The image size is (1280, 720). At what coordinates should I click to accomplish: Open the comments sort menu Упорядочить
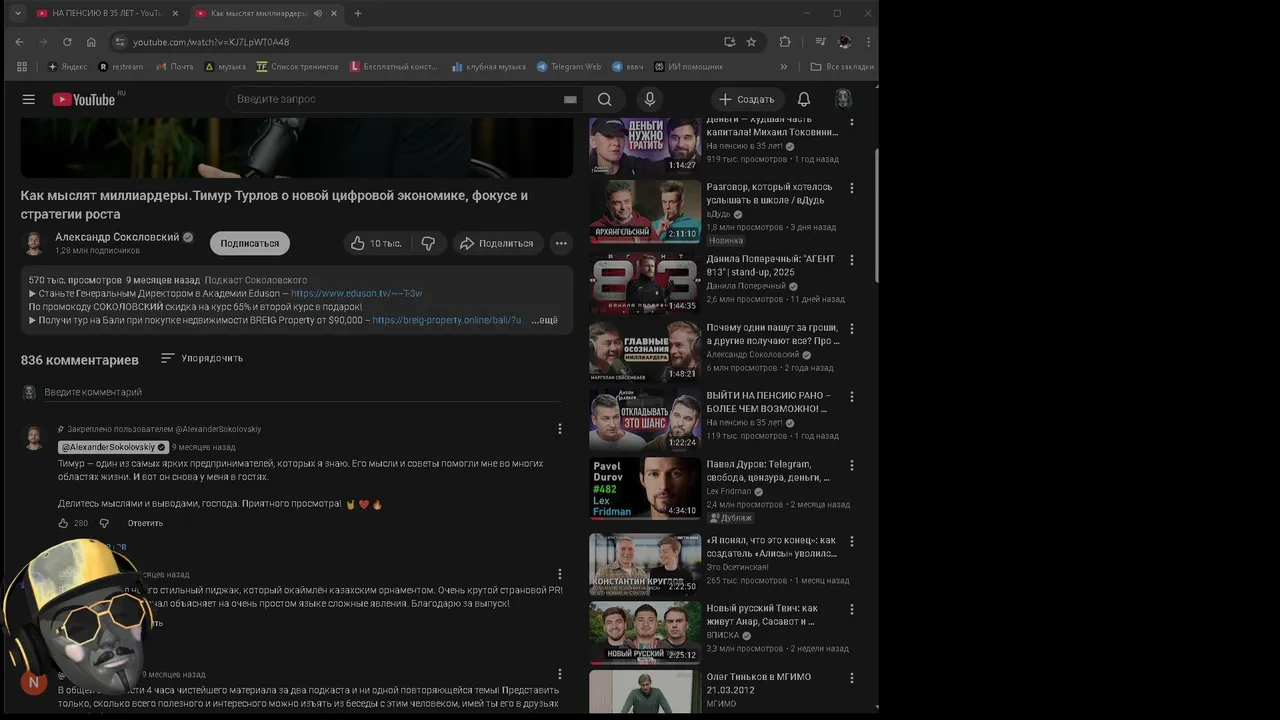pos(202,358)
